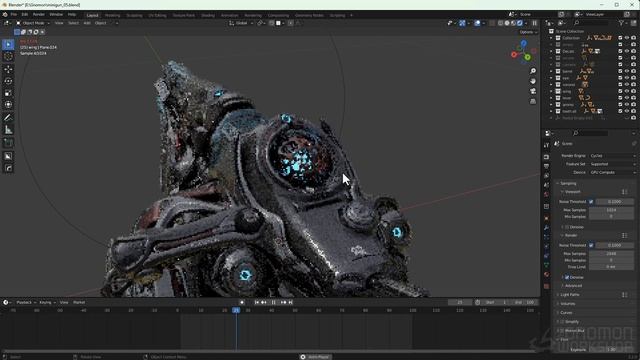Click the current frame number field
Viewport: 640px width, 360px height.
[460, 302]
